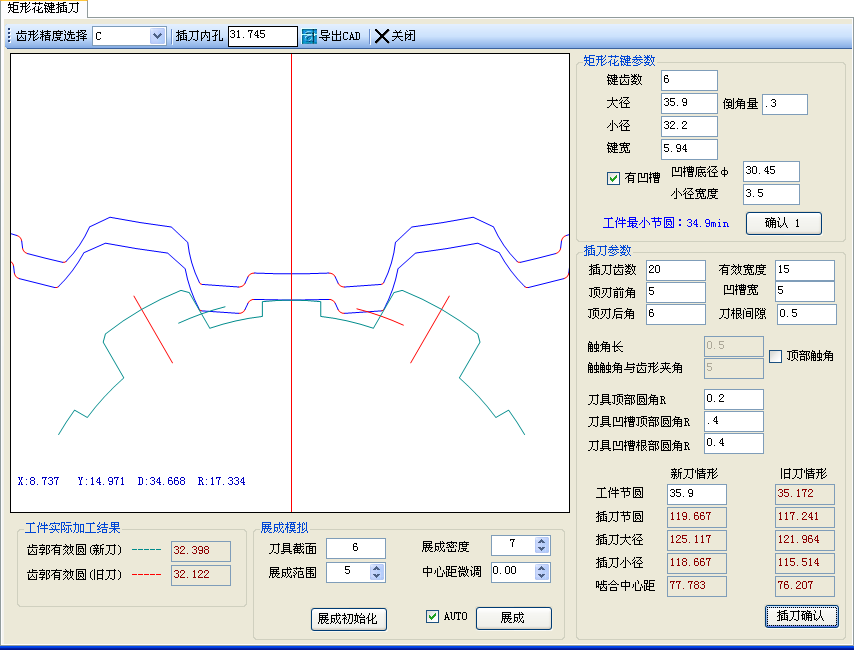This screenshot has width=854, height=650.
Task: Click the 凹槽宽 input field
Action: [x=805, y=291]
